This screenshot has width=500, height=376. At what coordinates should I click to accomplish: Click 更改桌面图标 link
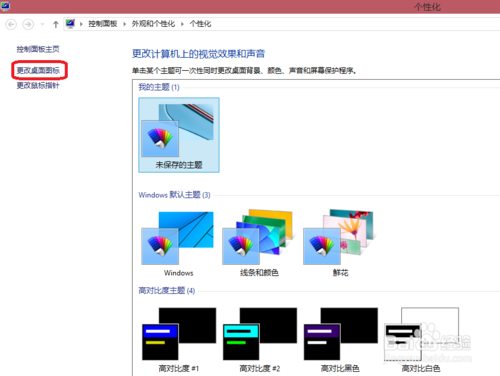tap(38, 70)
